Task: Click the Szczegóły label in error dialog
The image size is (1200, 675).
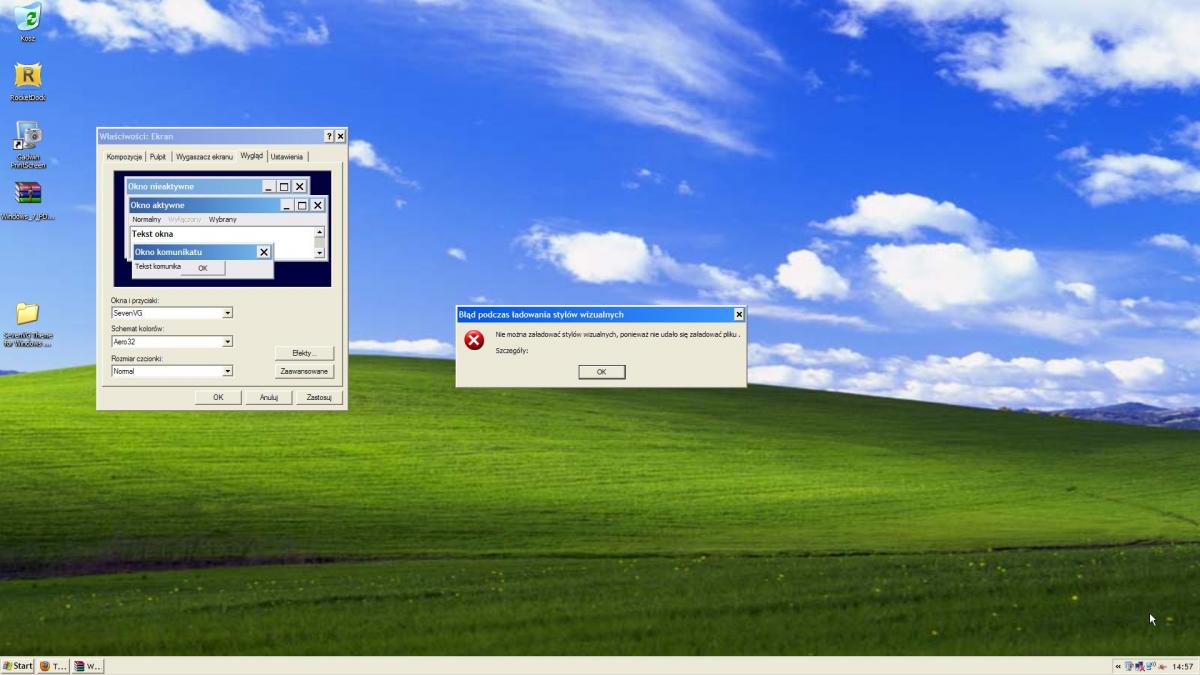Action: [x=511, y=350]
